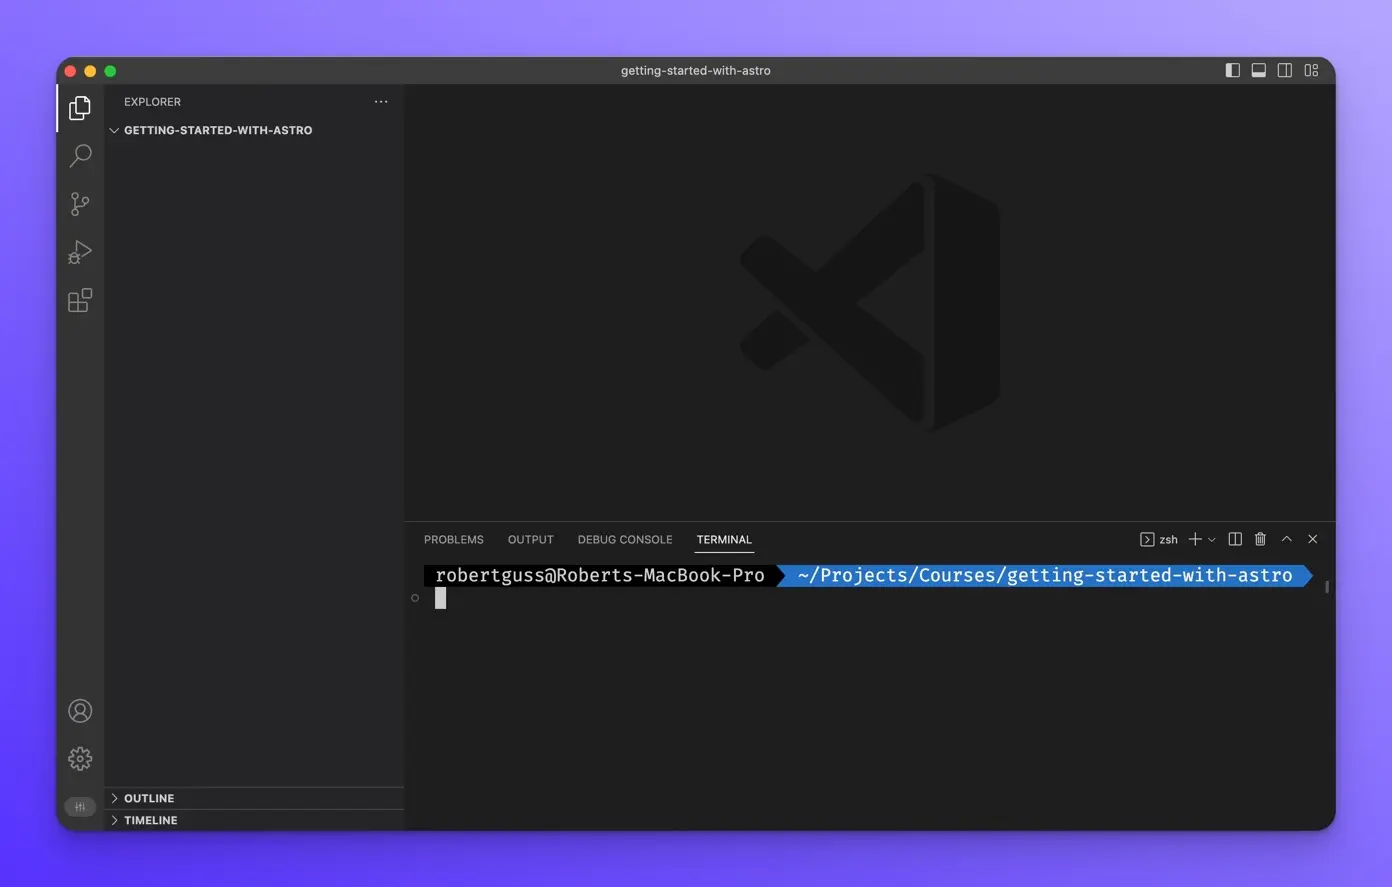Select the zsh terminal instance

[x=1159, y=539]
